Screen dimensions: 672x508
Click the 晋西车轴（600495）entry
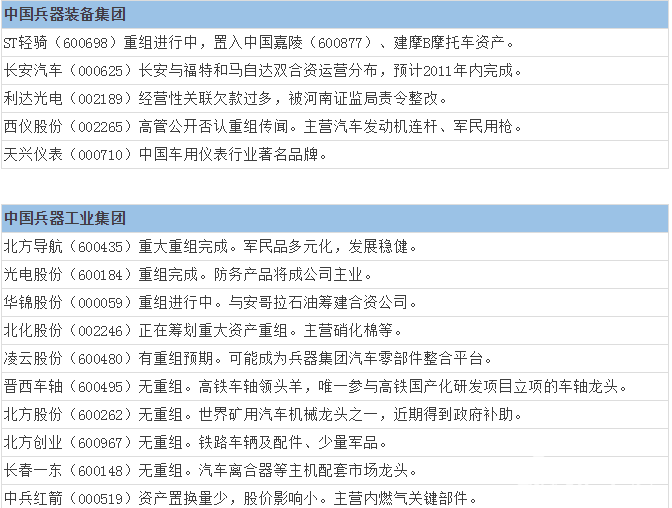[61, 386]
